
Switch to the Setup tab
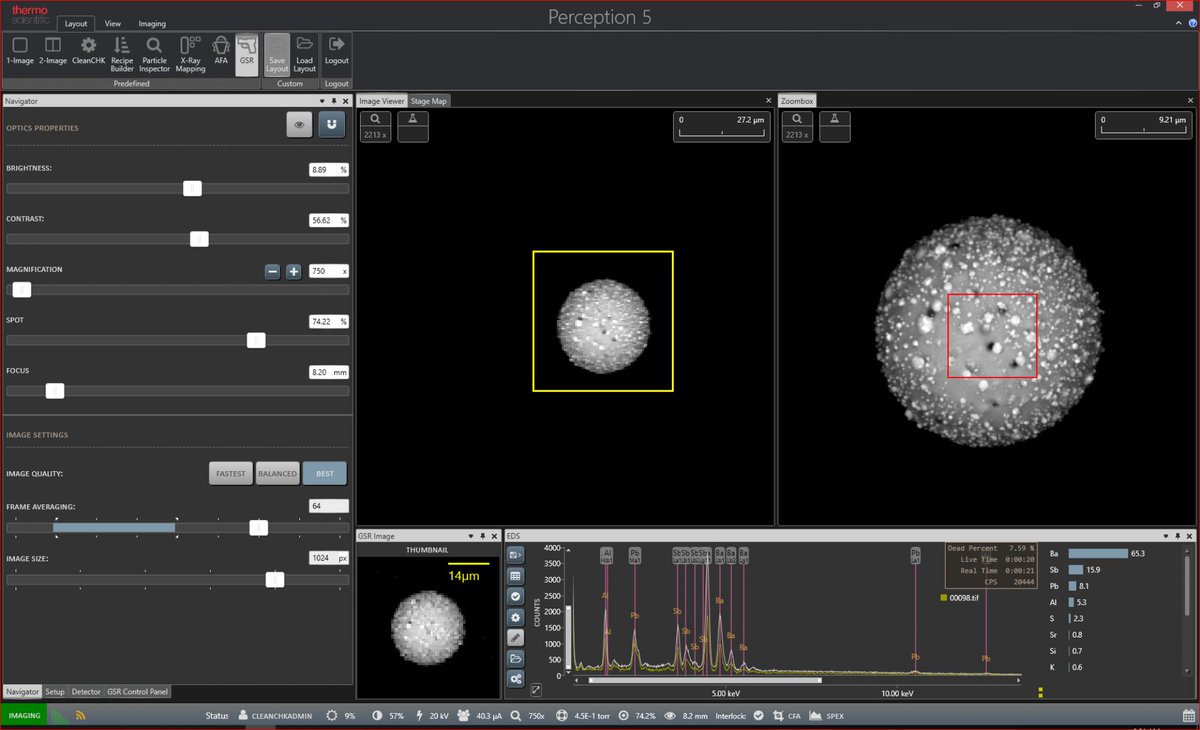pyautogui.click(x=55, y=691)
